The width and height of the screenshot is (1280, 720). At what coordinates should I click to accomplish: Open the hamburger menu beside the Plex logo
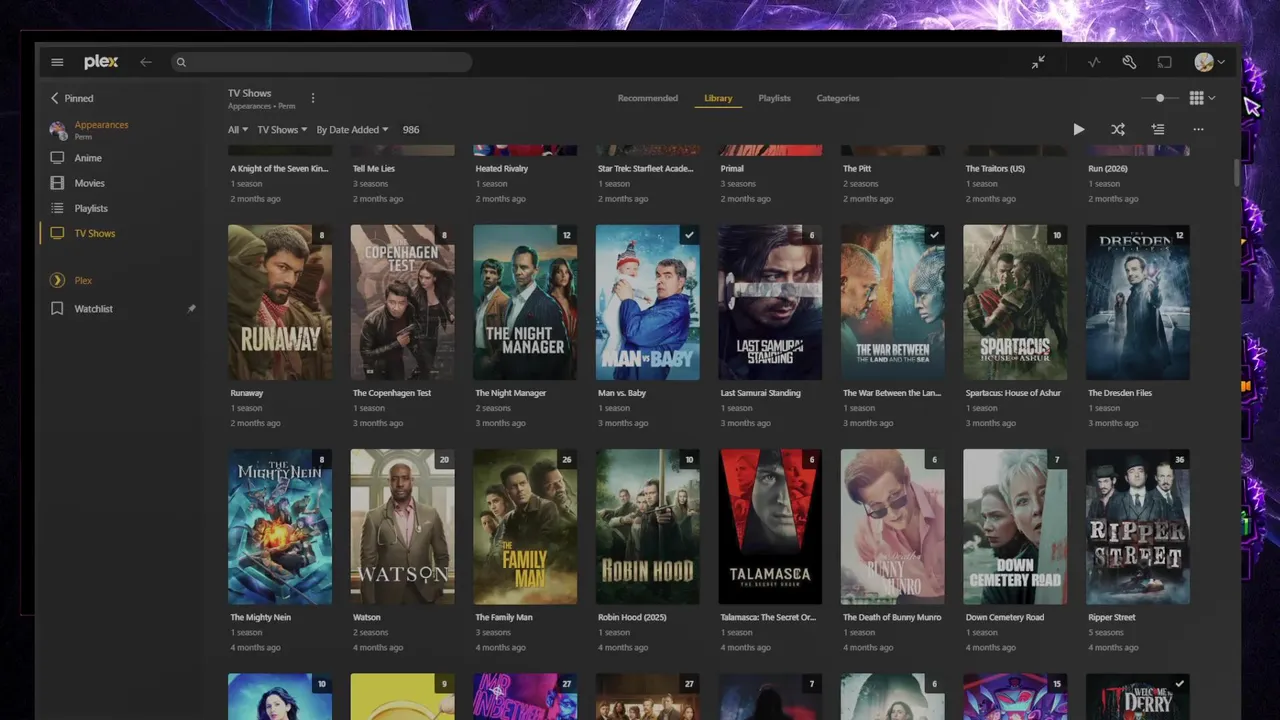pyautogui.click(x=57, y=62)
